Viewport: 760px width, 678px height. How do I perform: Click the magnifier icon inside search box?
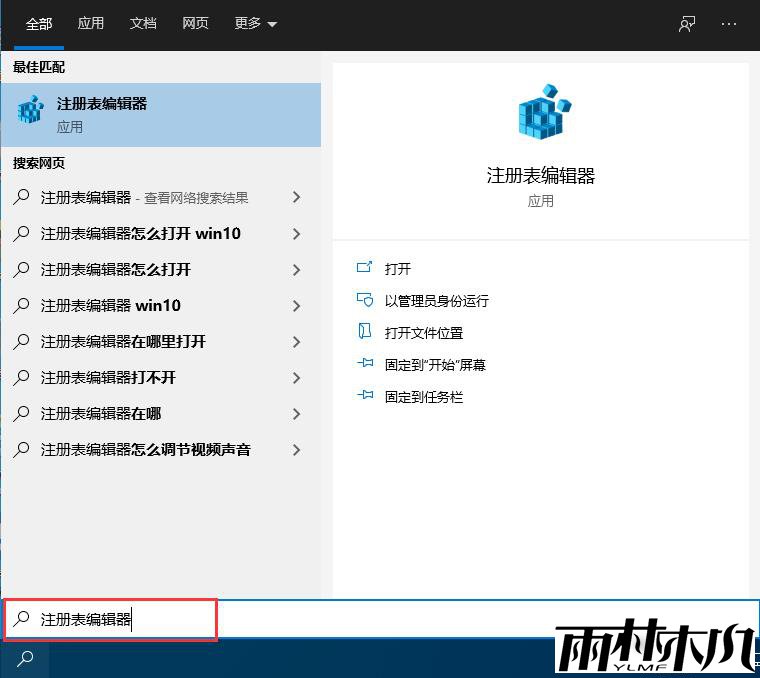(x=21, y=619)
